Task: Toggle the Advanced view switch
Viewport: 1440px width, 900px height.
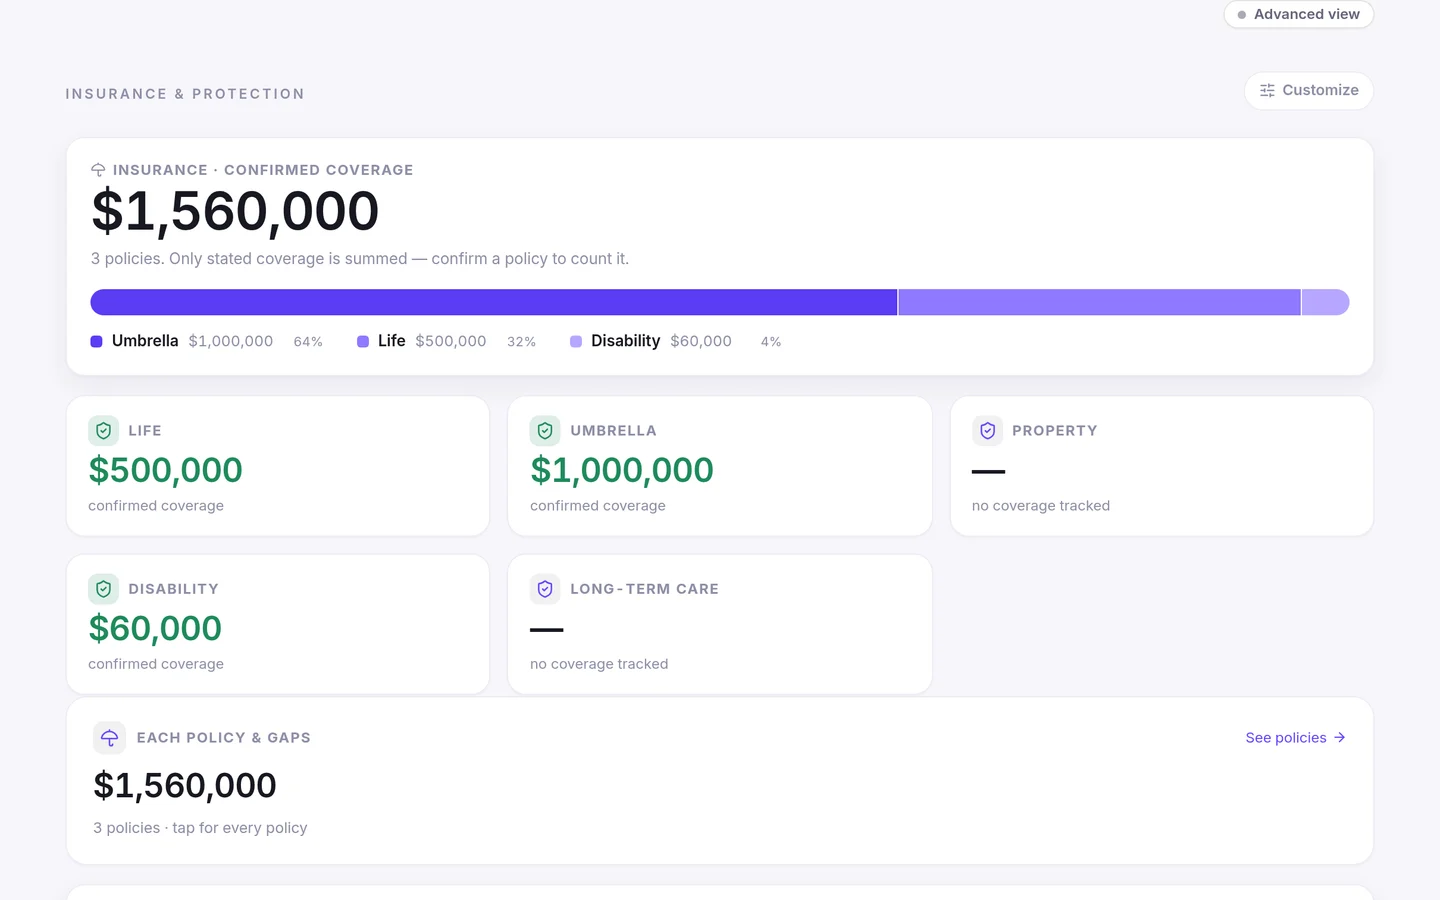Action: coord(1298,14)
